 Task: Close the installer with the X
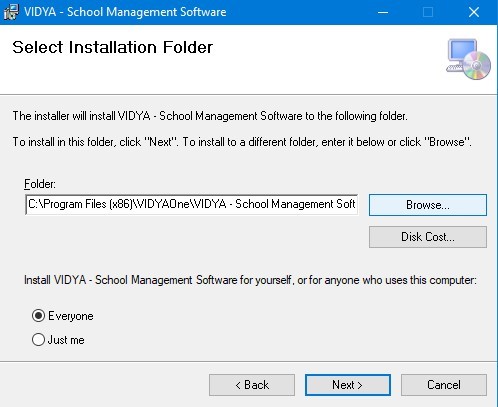click(x=474, y=12)
